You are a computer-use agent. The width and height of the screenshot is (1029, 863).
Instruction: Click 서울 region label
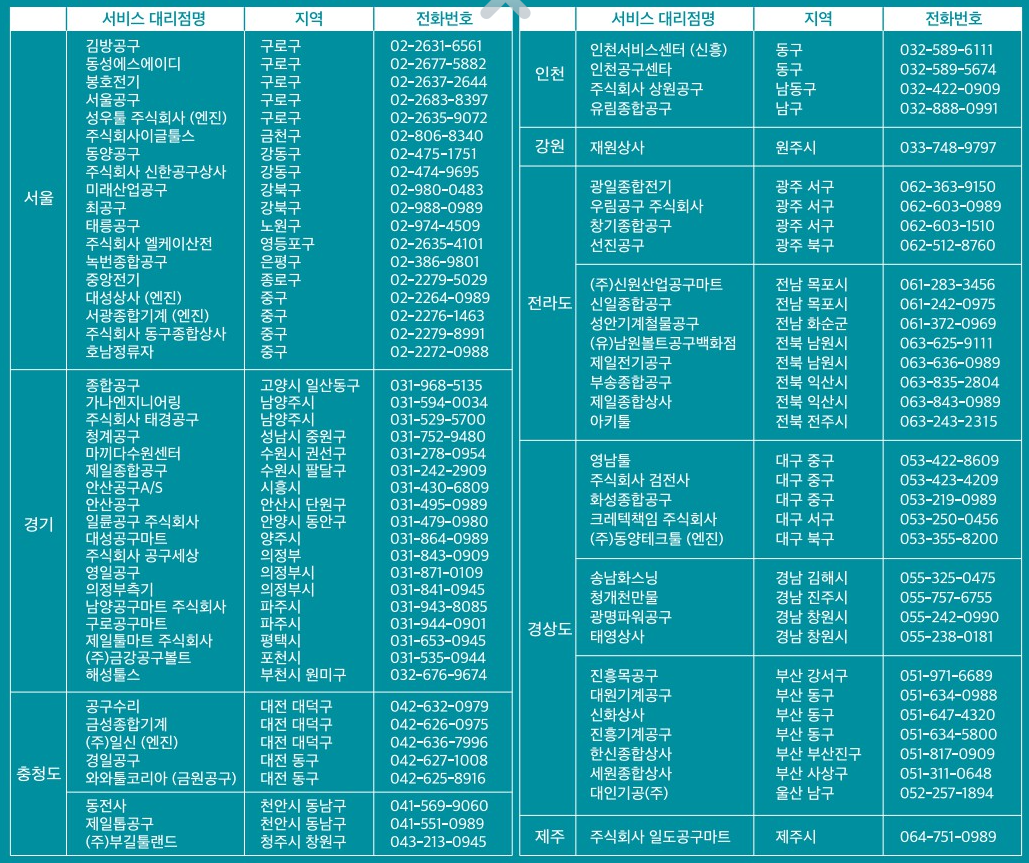38,198
